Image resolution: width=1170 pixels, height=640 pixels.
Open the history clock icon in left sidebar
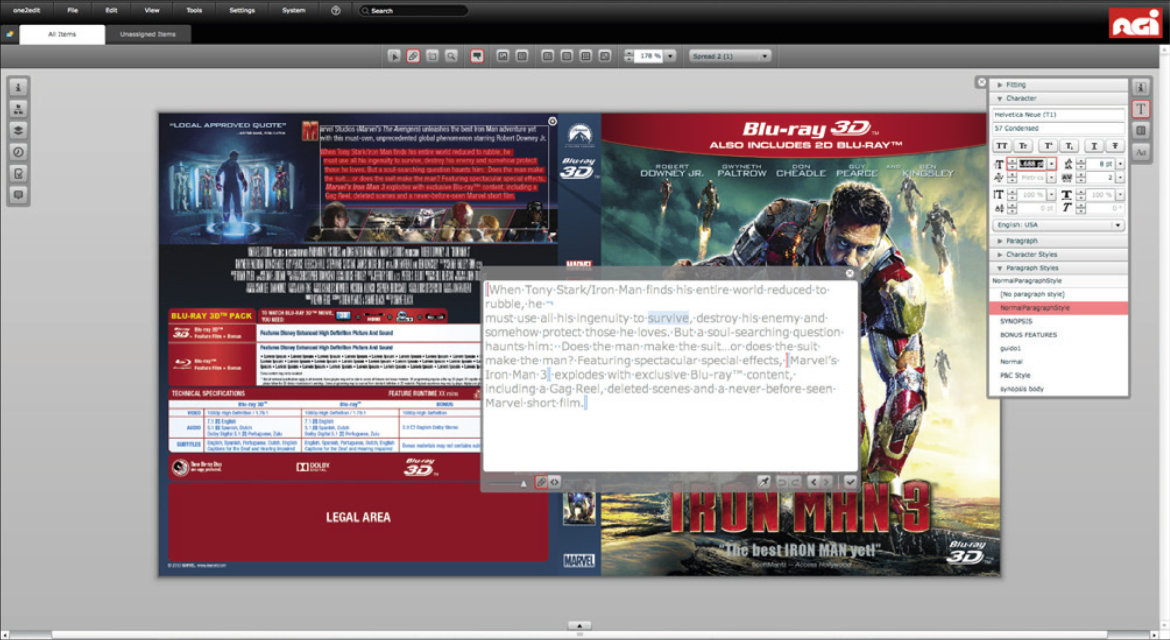(19, 151)
